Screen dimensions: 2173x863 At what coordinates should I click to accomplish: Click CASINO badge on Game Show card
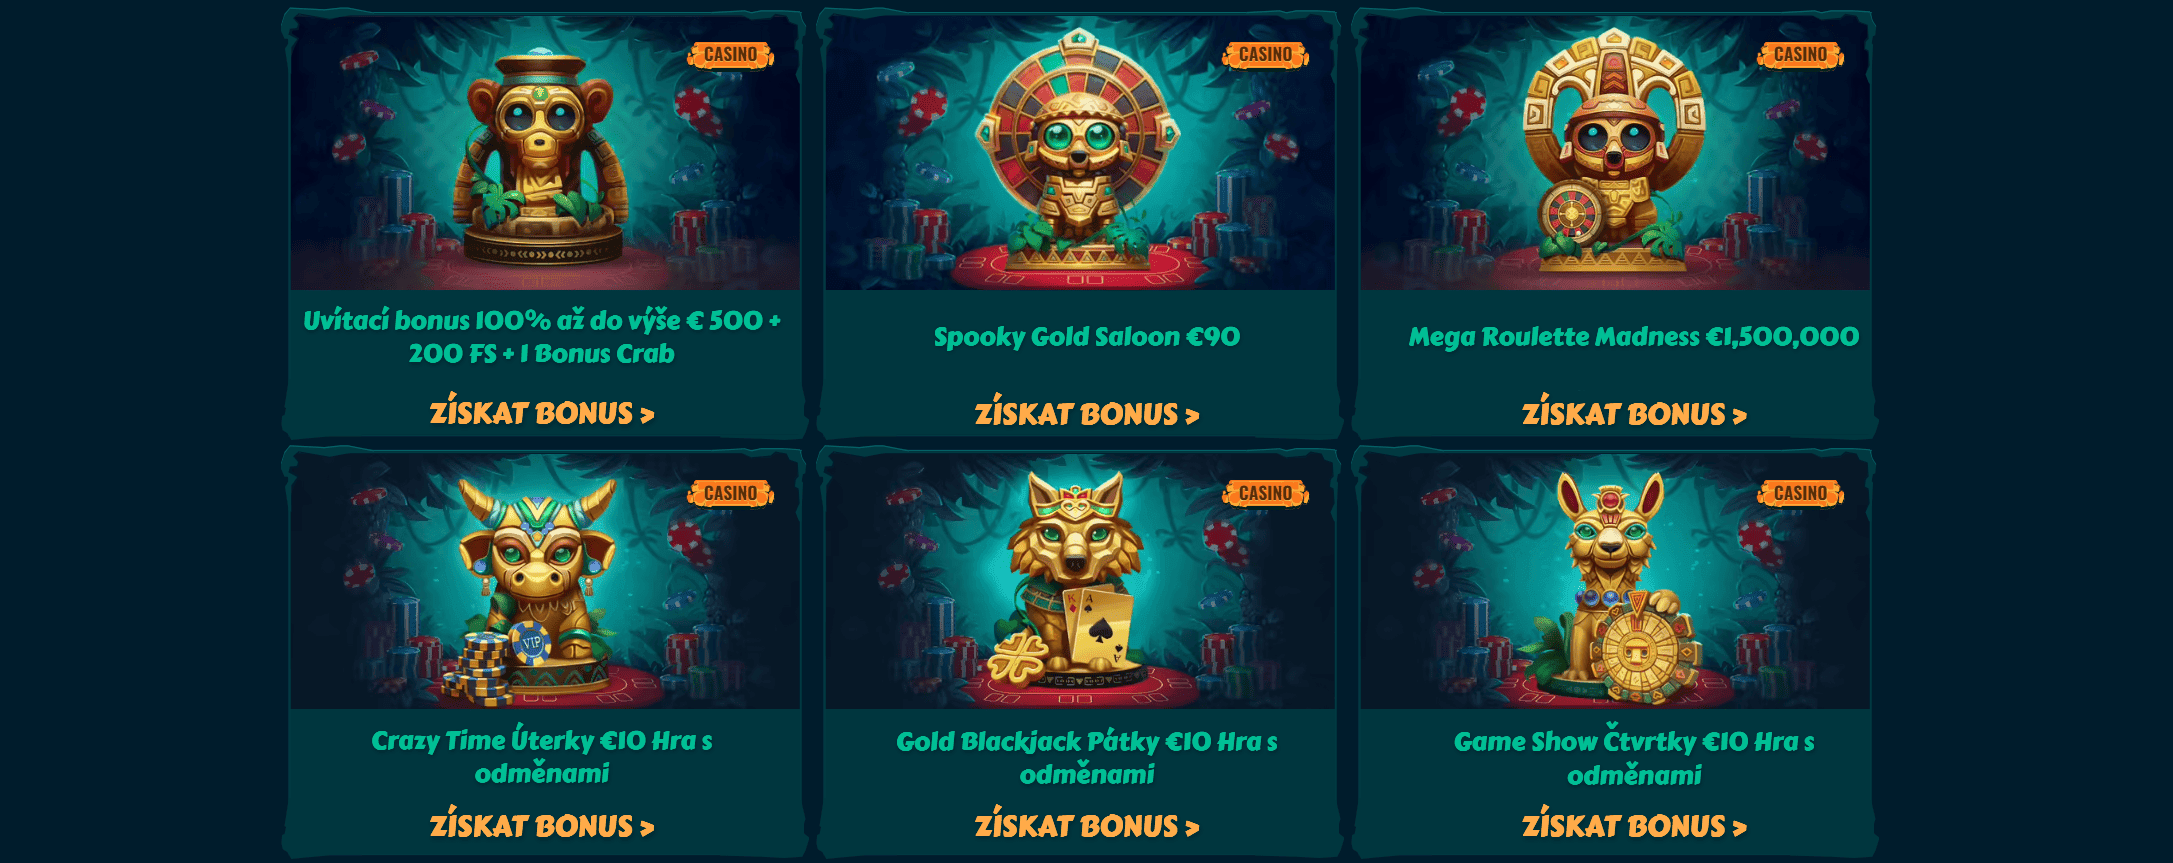(x=1800, y=493)
